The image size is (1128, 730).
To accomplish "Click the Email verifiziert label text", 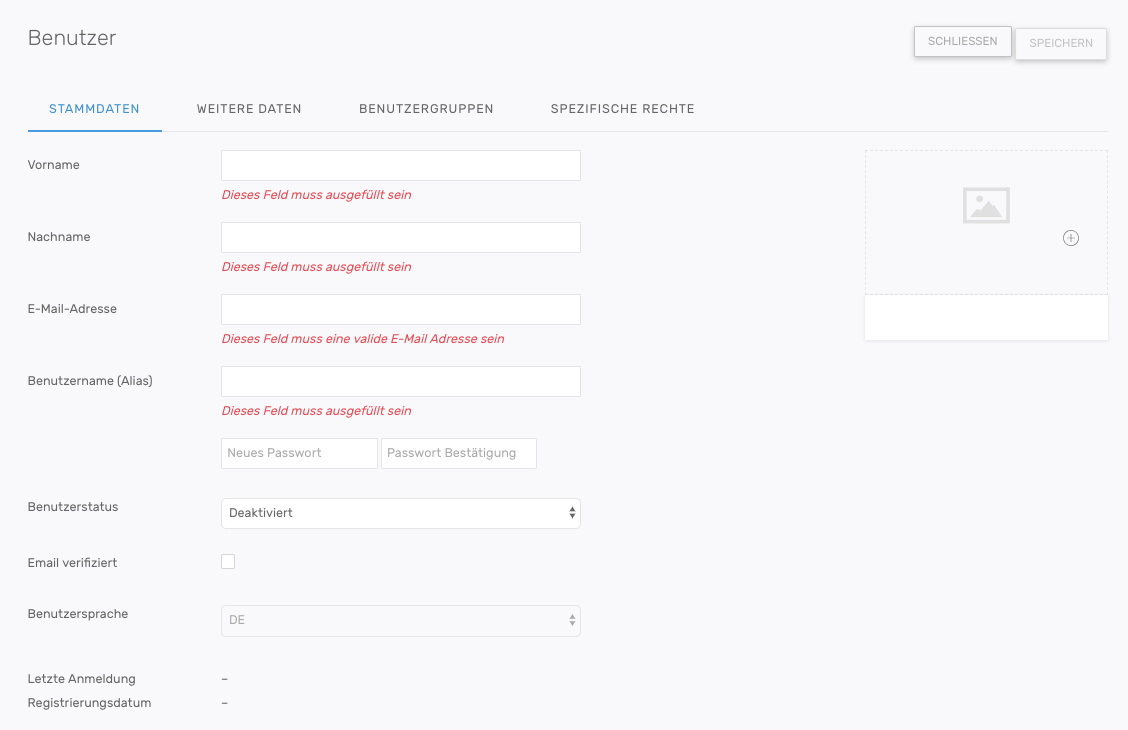I will (72, 563).
